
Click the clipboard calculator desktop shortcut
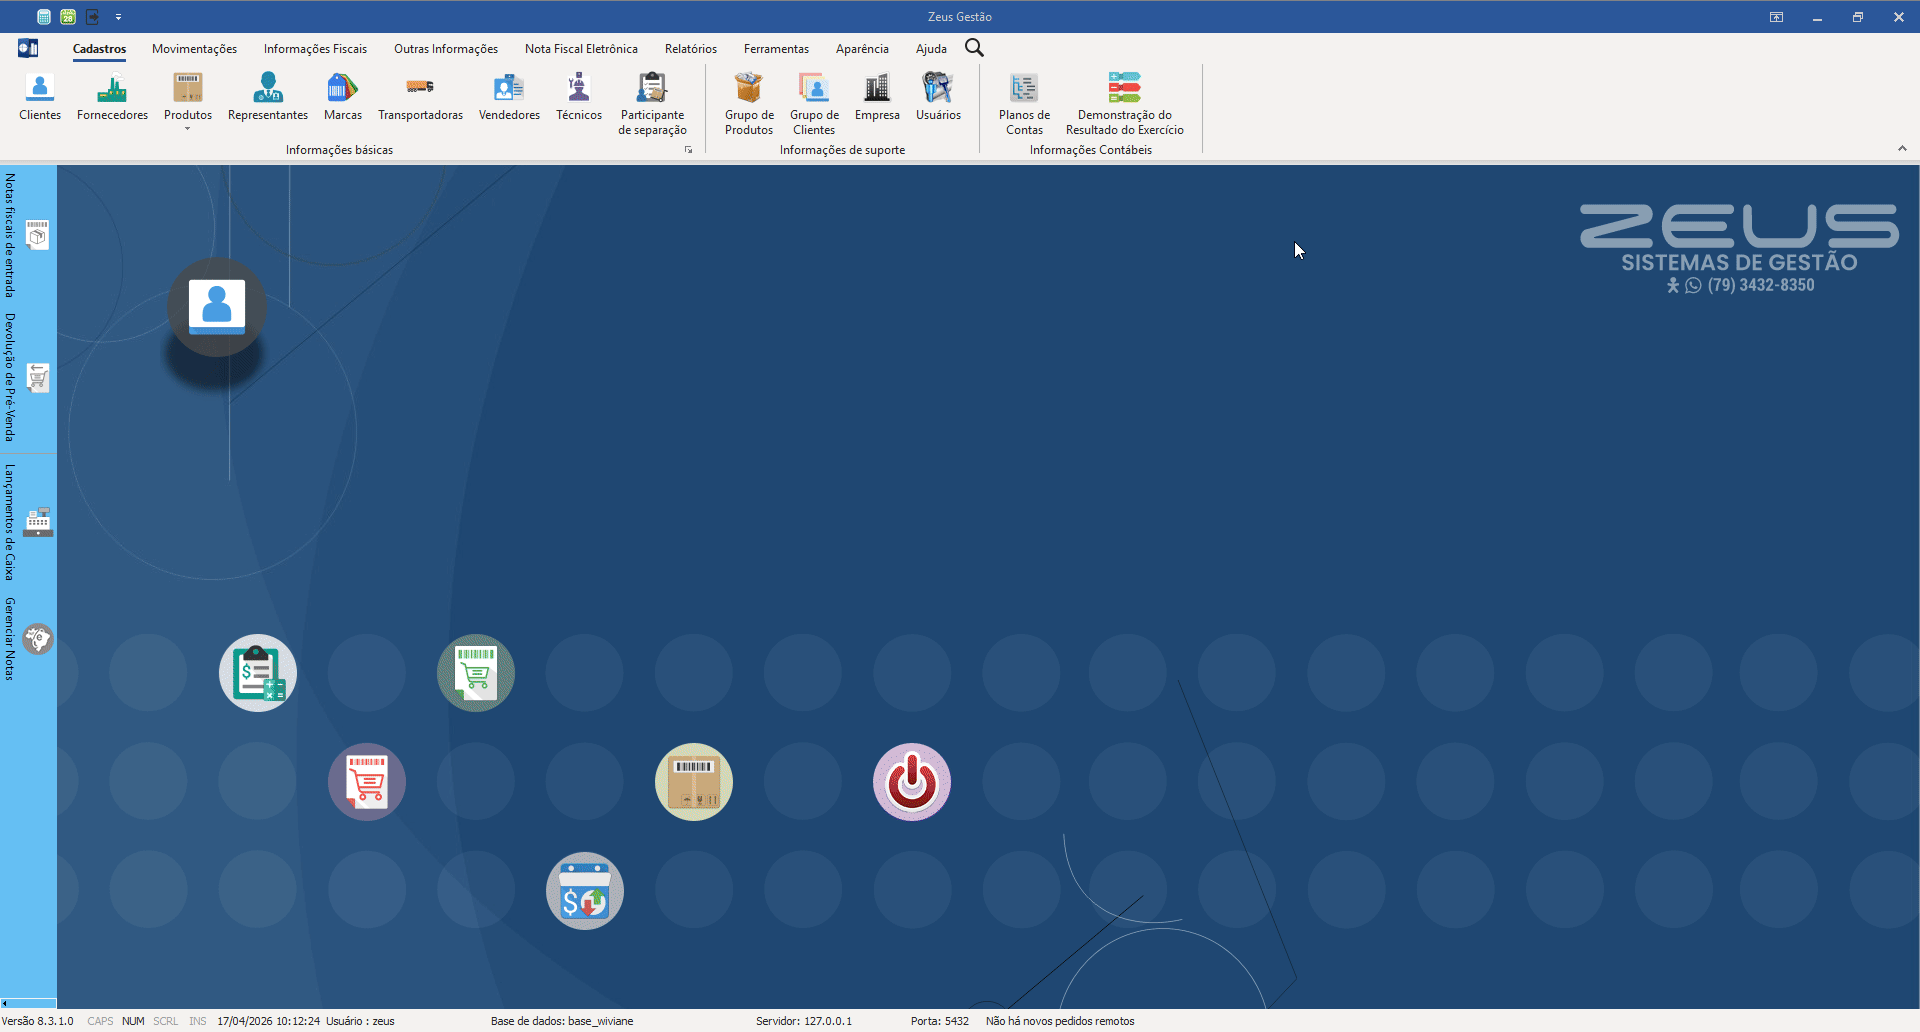point(258,673)
